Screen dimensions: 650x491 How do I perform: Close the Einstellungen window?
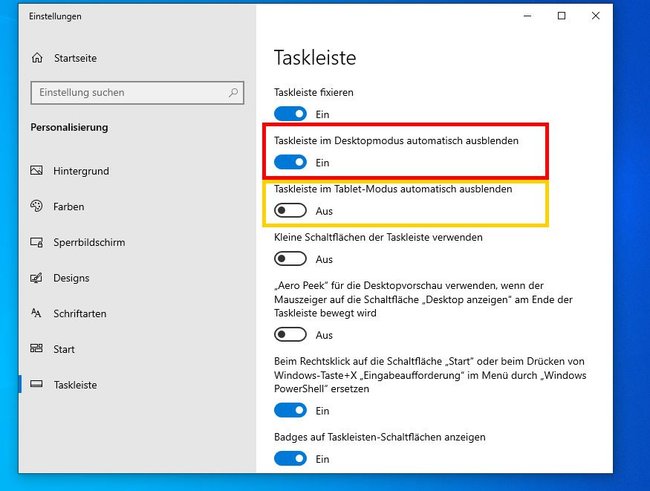(596, 16)
